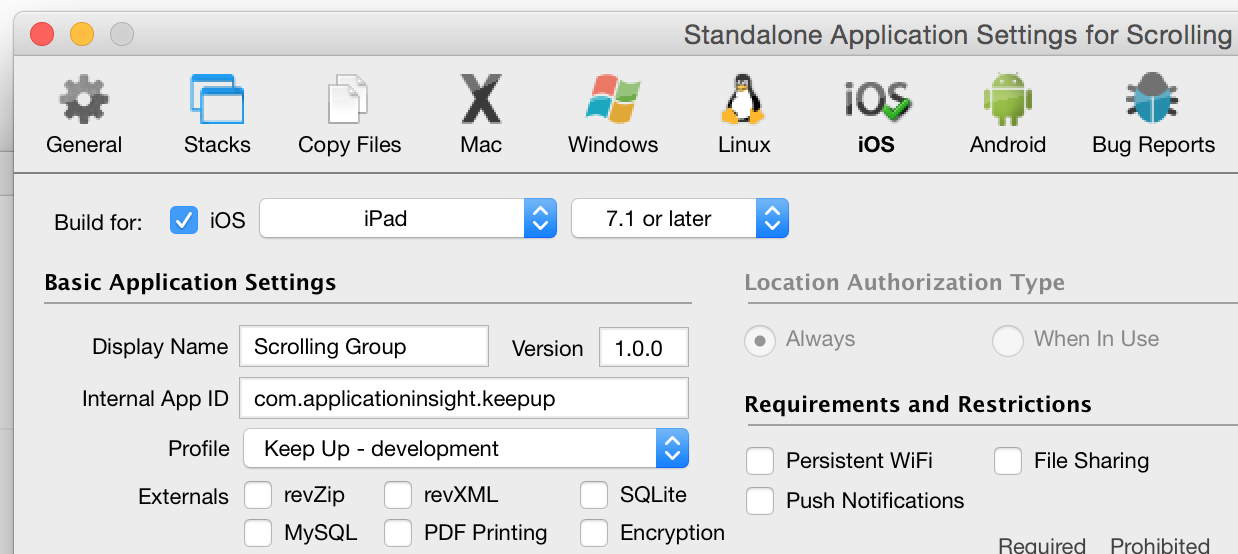The image size is (1238, 554).
Task: Open the iPad device dropdown
Action: [407, 219]
